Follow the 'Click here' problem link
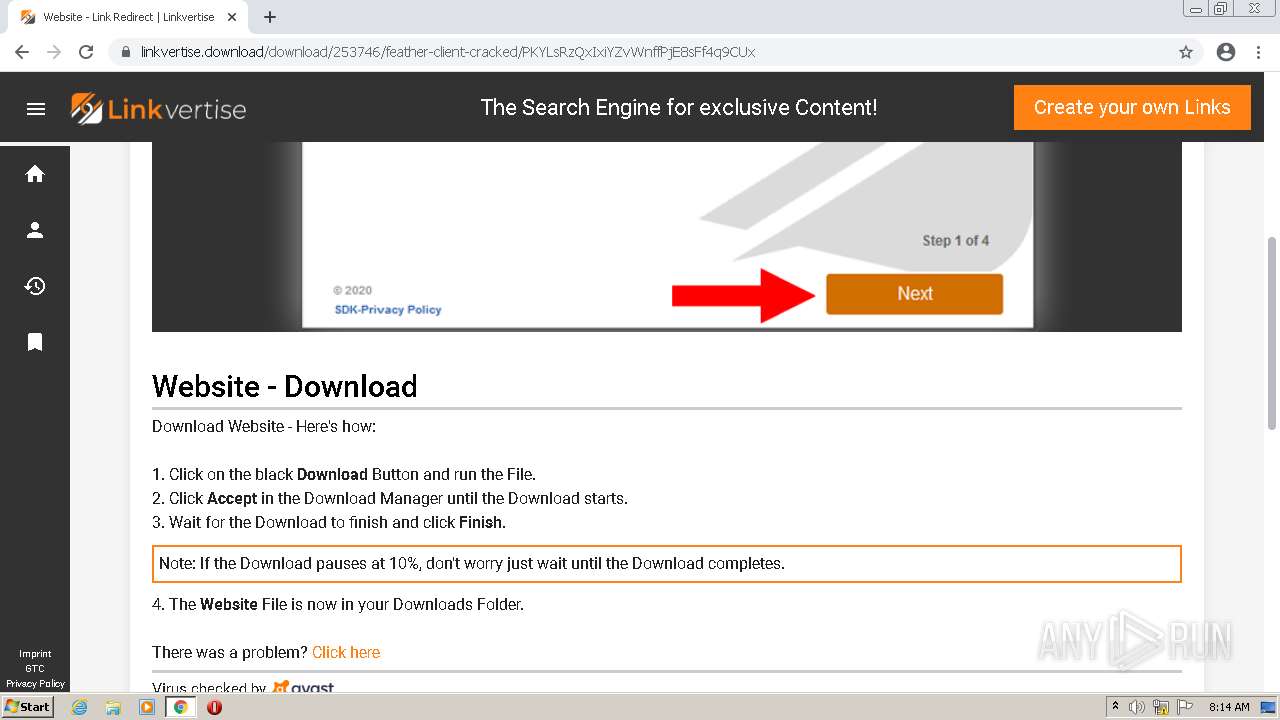1280x720 pixels. coord(346,652)
